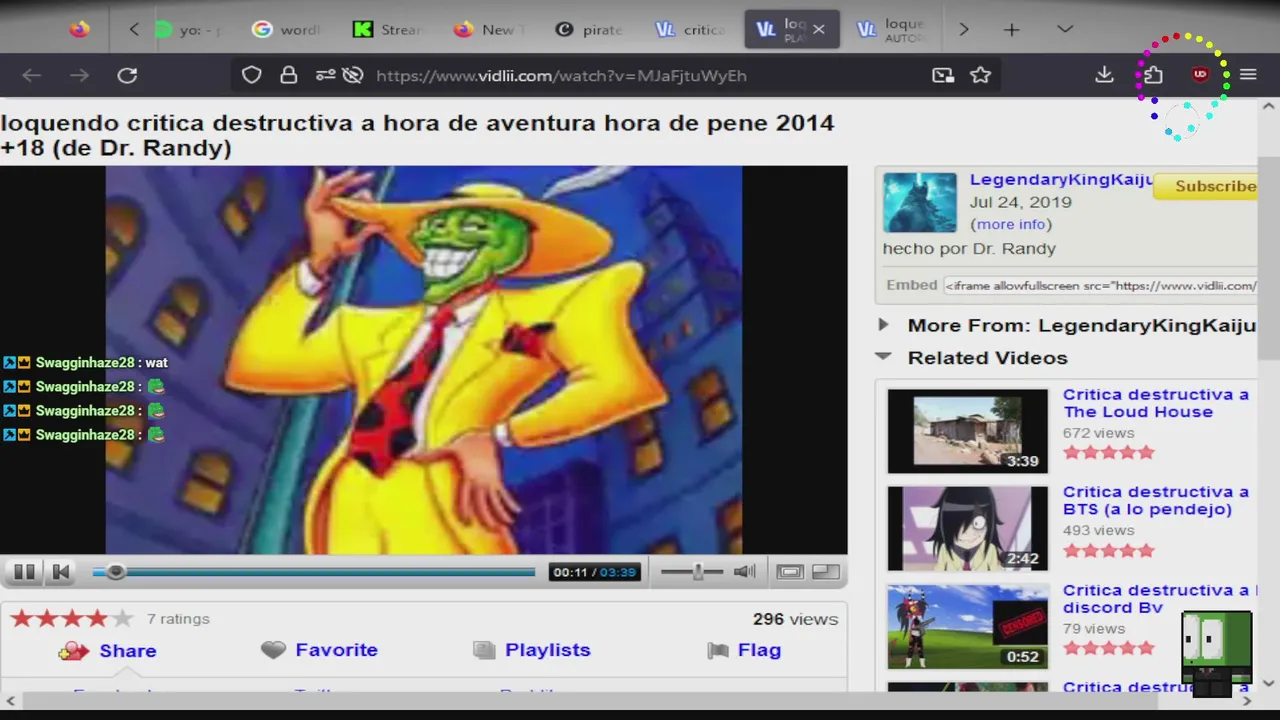Click the 'Swagginhaze28 : wat' chat message
The image size is (1280, 720).
point(86,363)
